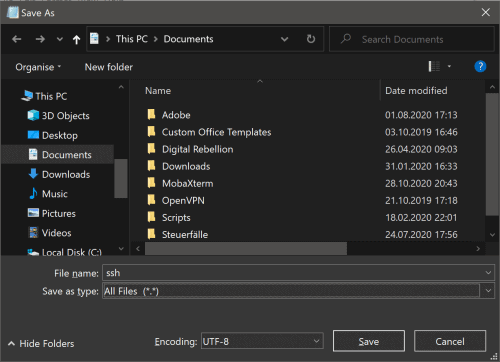Select the Steuerfälle folder
Viewport: 500px width, 362px height.
(x=185, y=234)
